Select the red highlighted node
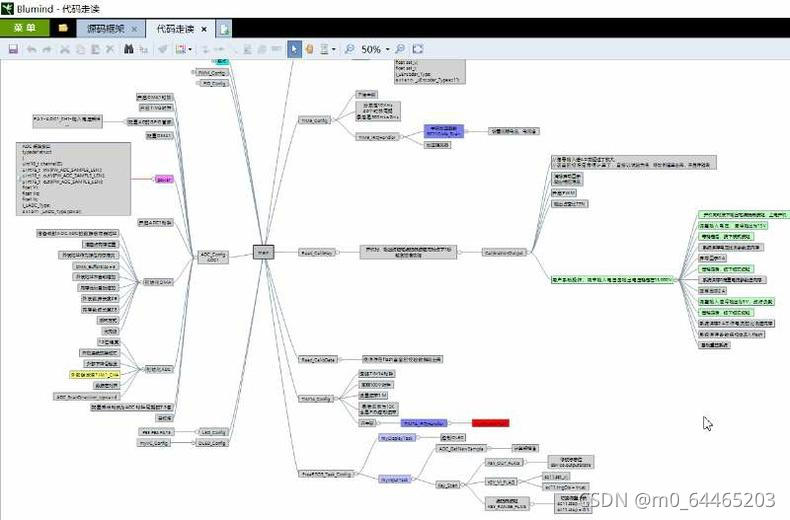Viewport: 790px width, 520px height. tap(490, 423)
